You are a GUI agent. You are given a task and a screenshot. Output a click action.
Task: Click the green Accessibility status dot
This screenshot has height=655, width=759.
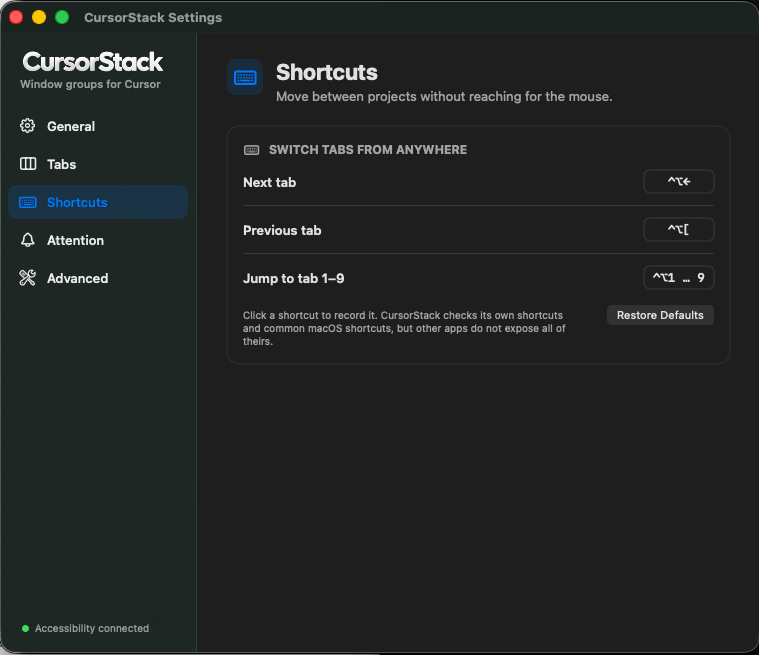click(26, 628)
